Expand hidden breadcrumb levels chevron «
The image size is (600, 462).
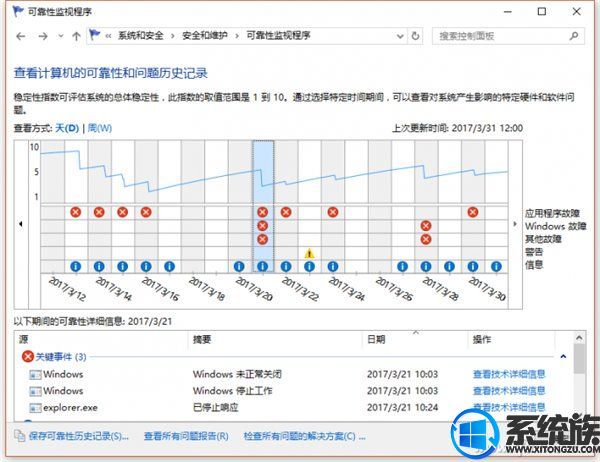[x=108, y=36]
